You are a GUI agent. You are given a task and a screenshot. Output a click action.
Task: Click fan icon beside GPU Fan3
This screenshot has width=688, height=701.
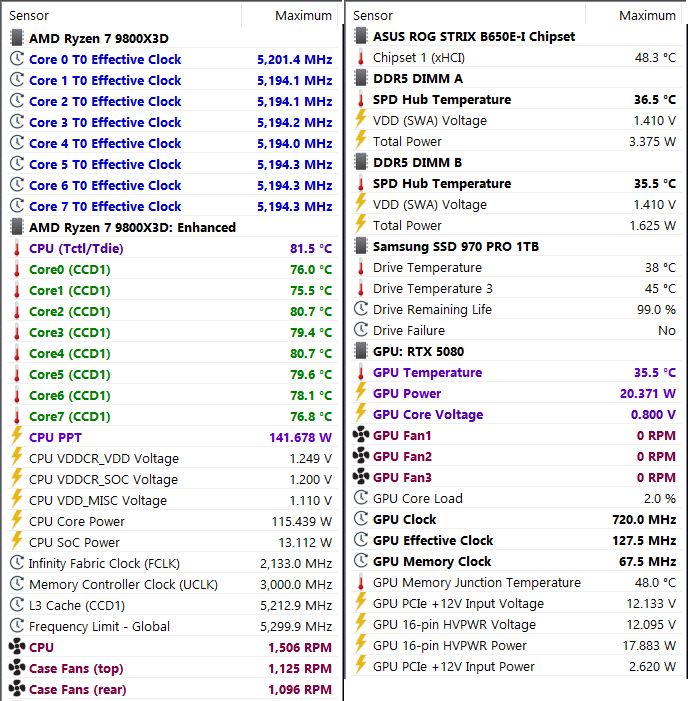tap(361, 477)
